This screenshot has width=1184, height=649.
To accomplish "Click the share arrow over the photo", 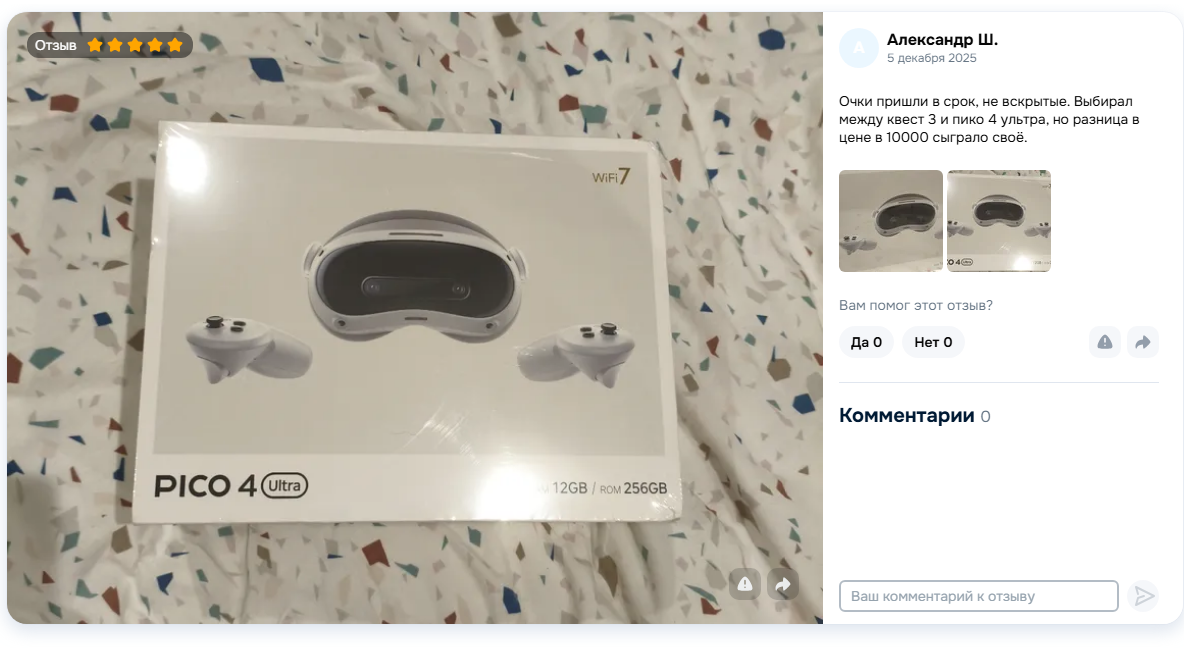I will click(783, 583).
